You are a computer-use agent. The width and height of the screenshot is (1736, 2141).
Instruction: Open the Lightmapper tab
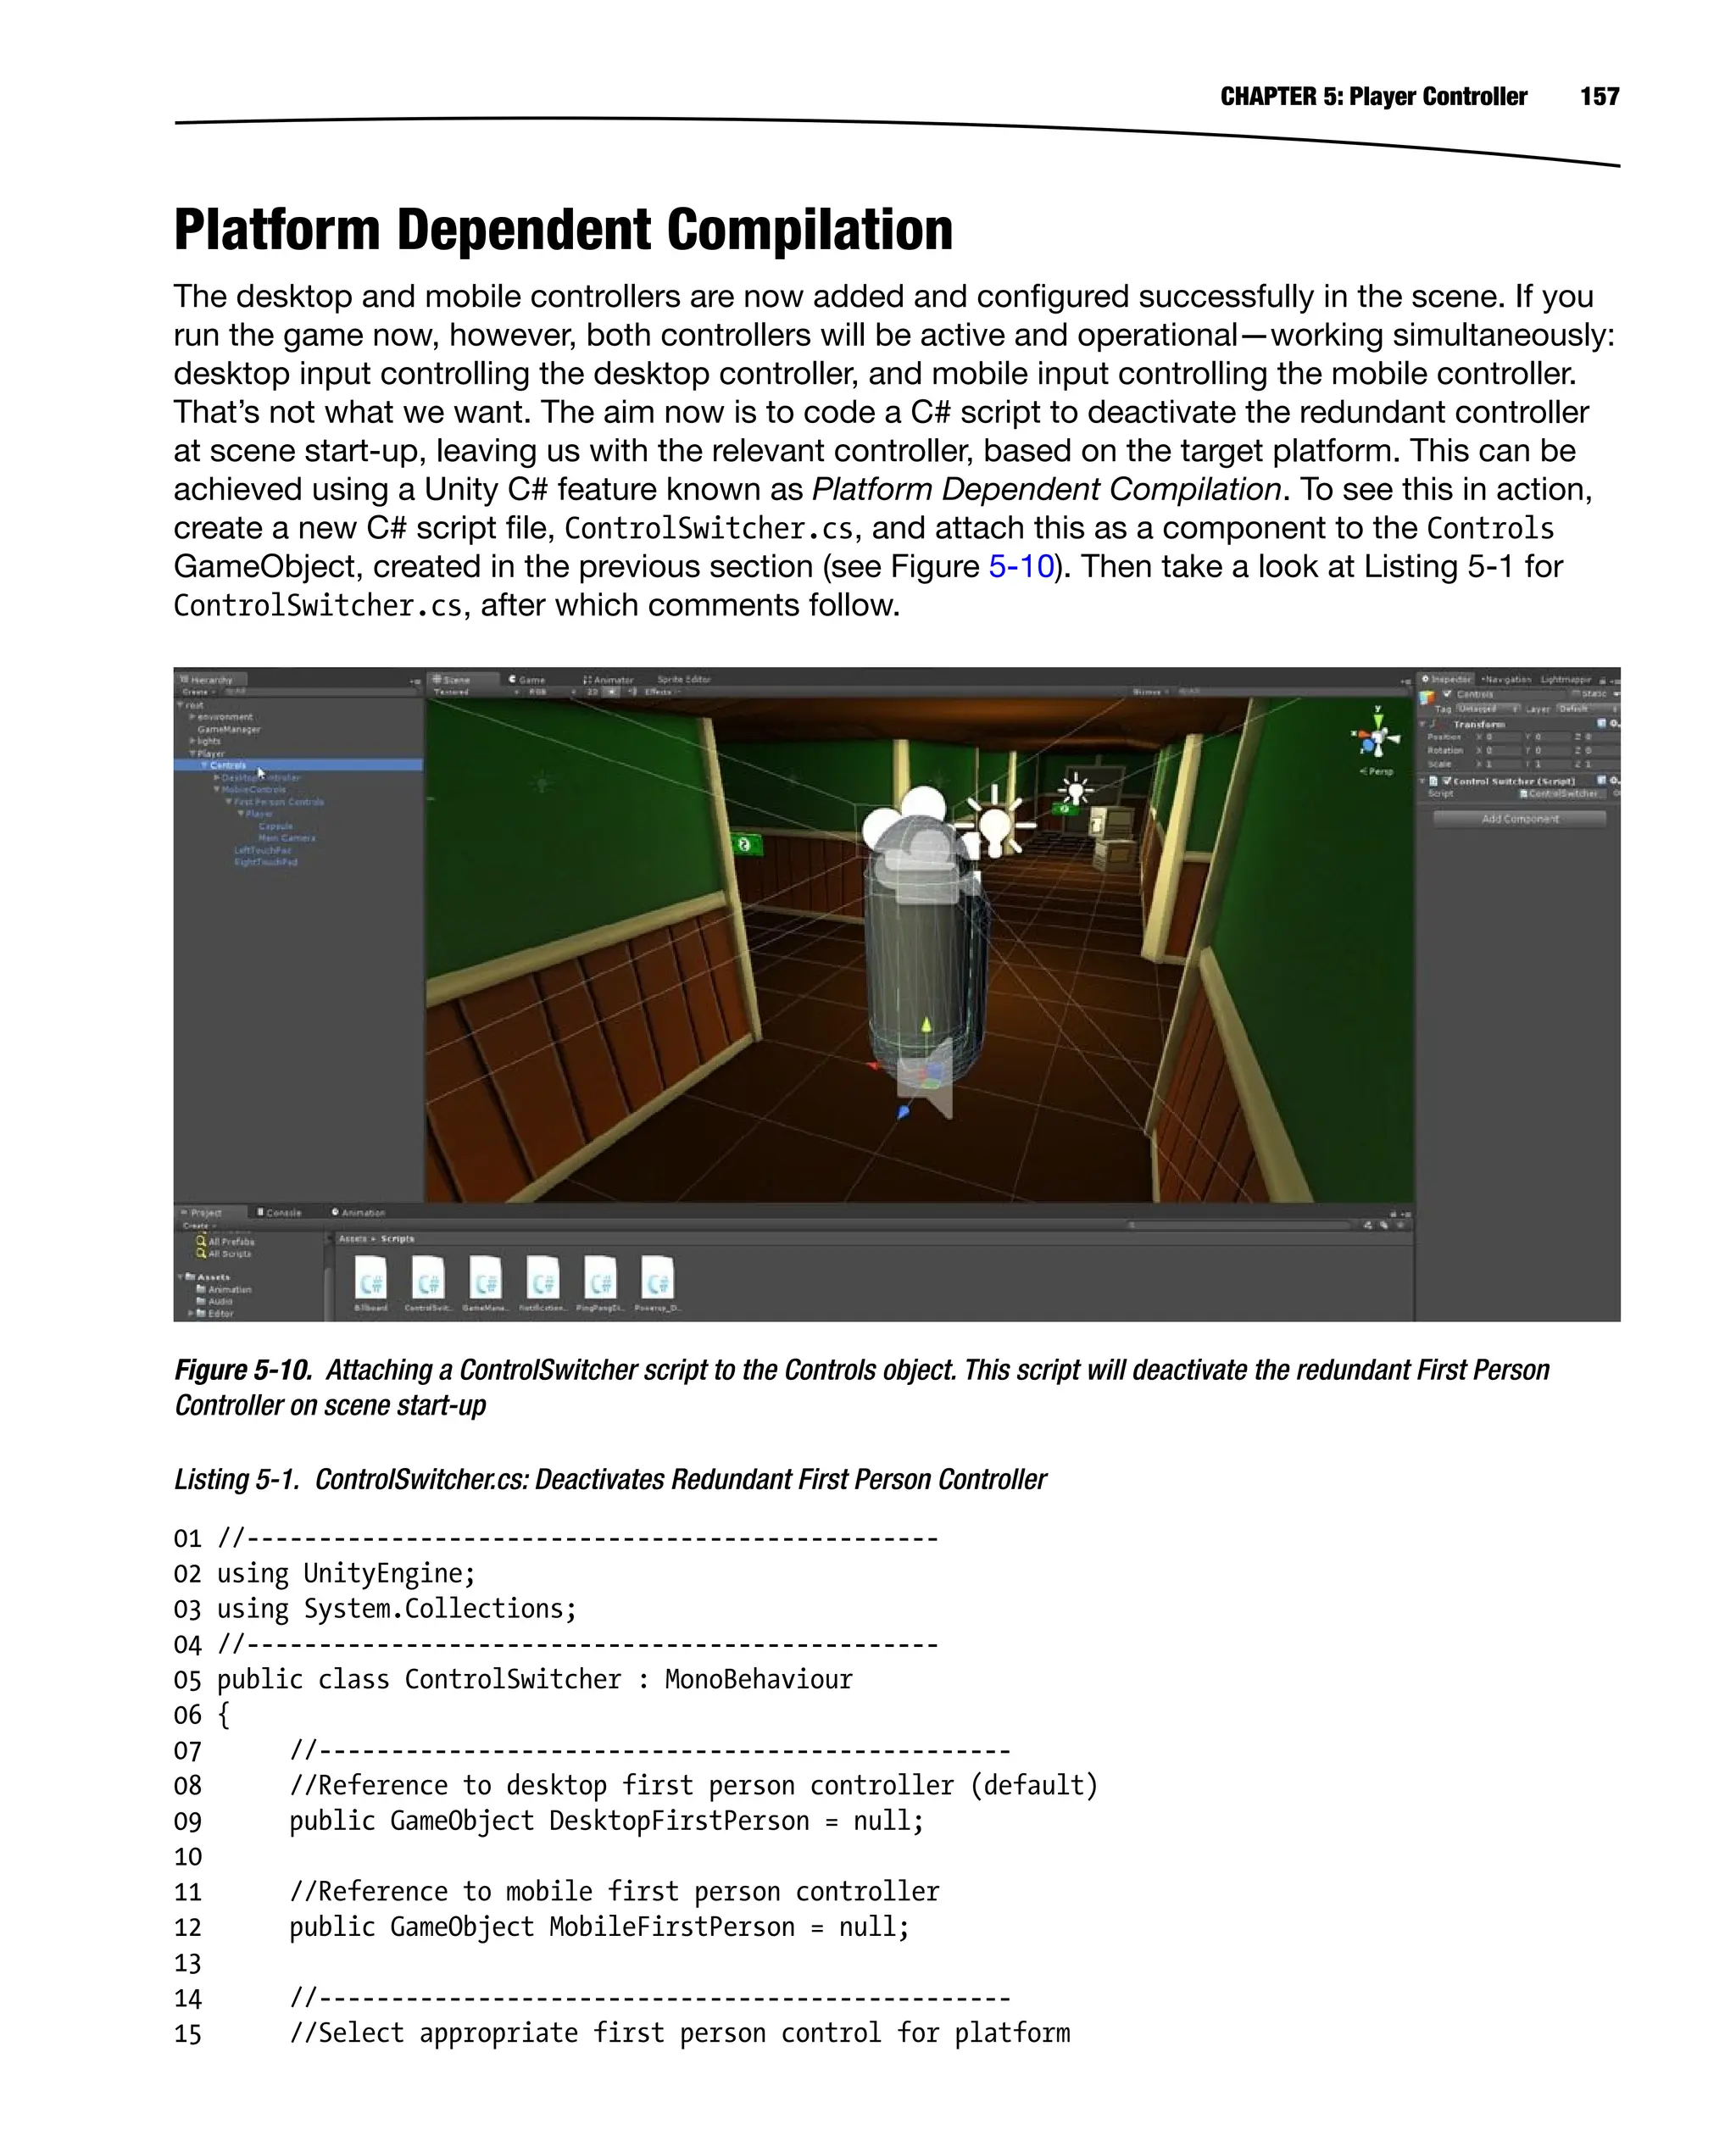coord(1566,680)
